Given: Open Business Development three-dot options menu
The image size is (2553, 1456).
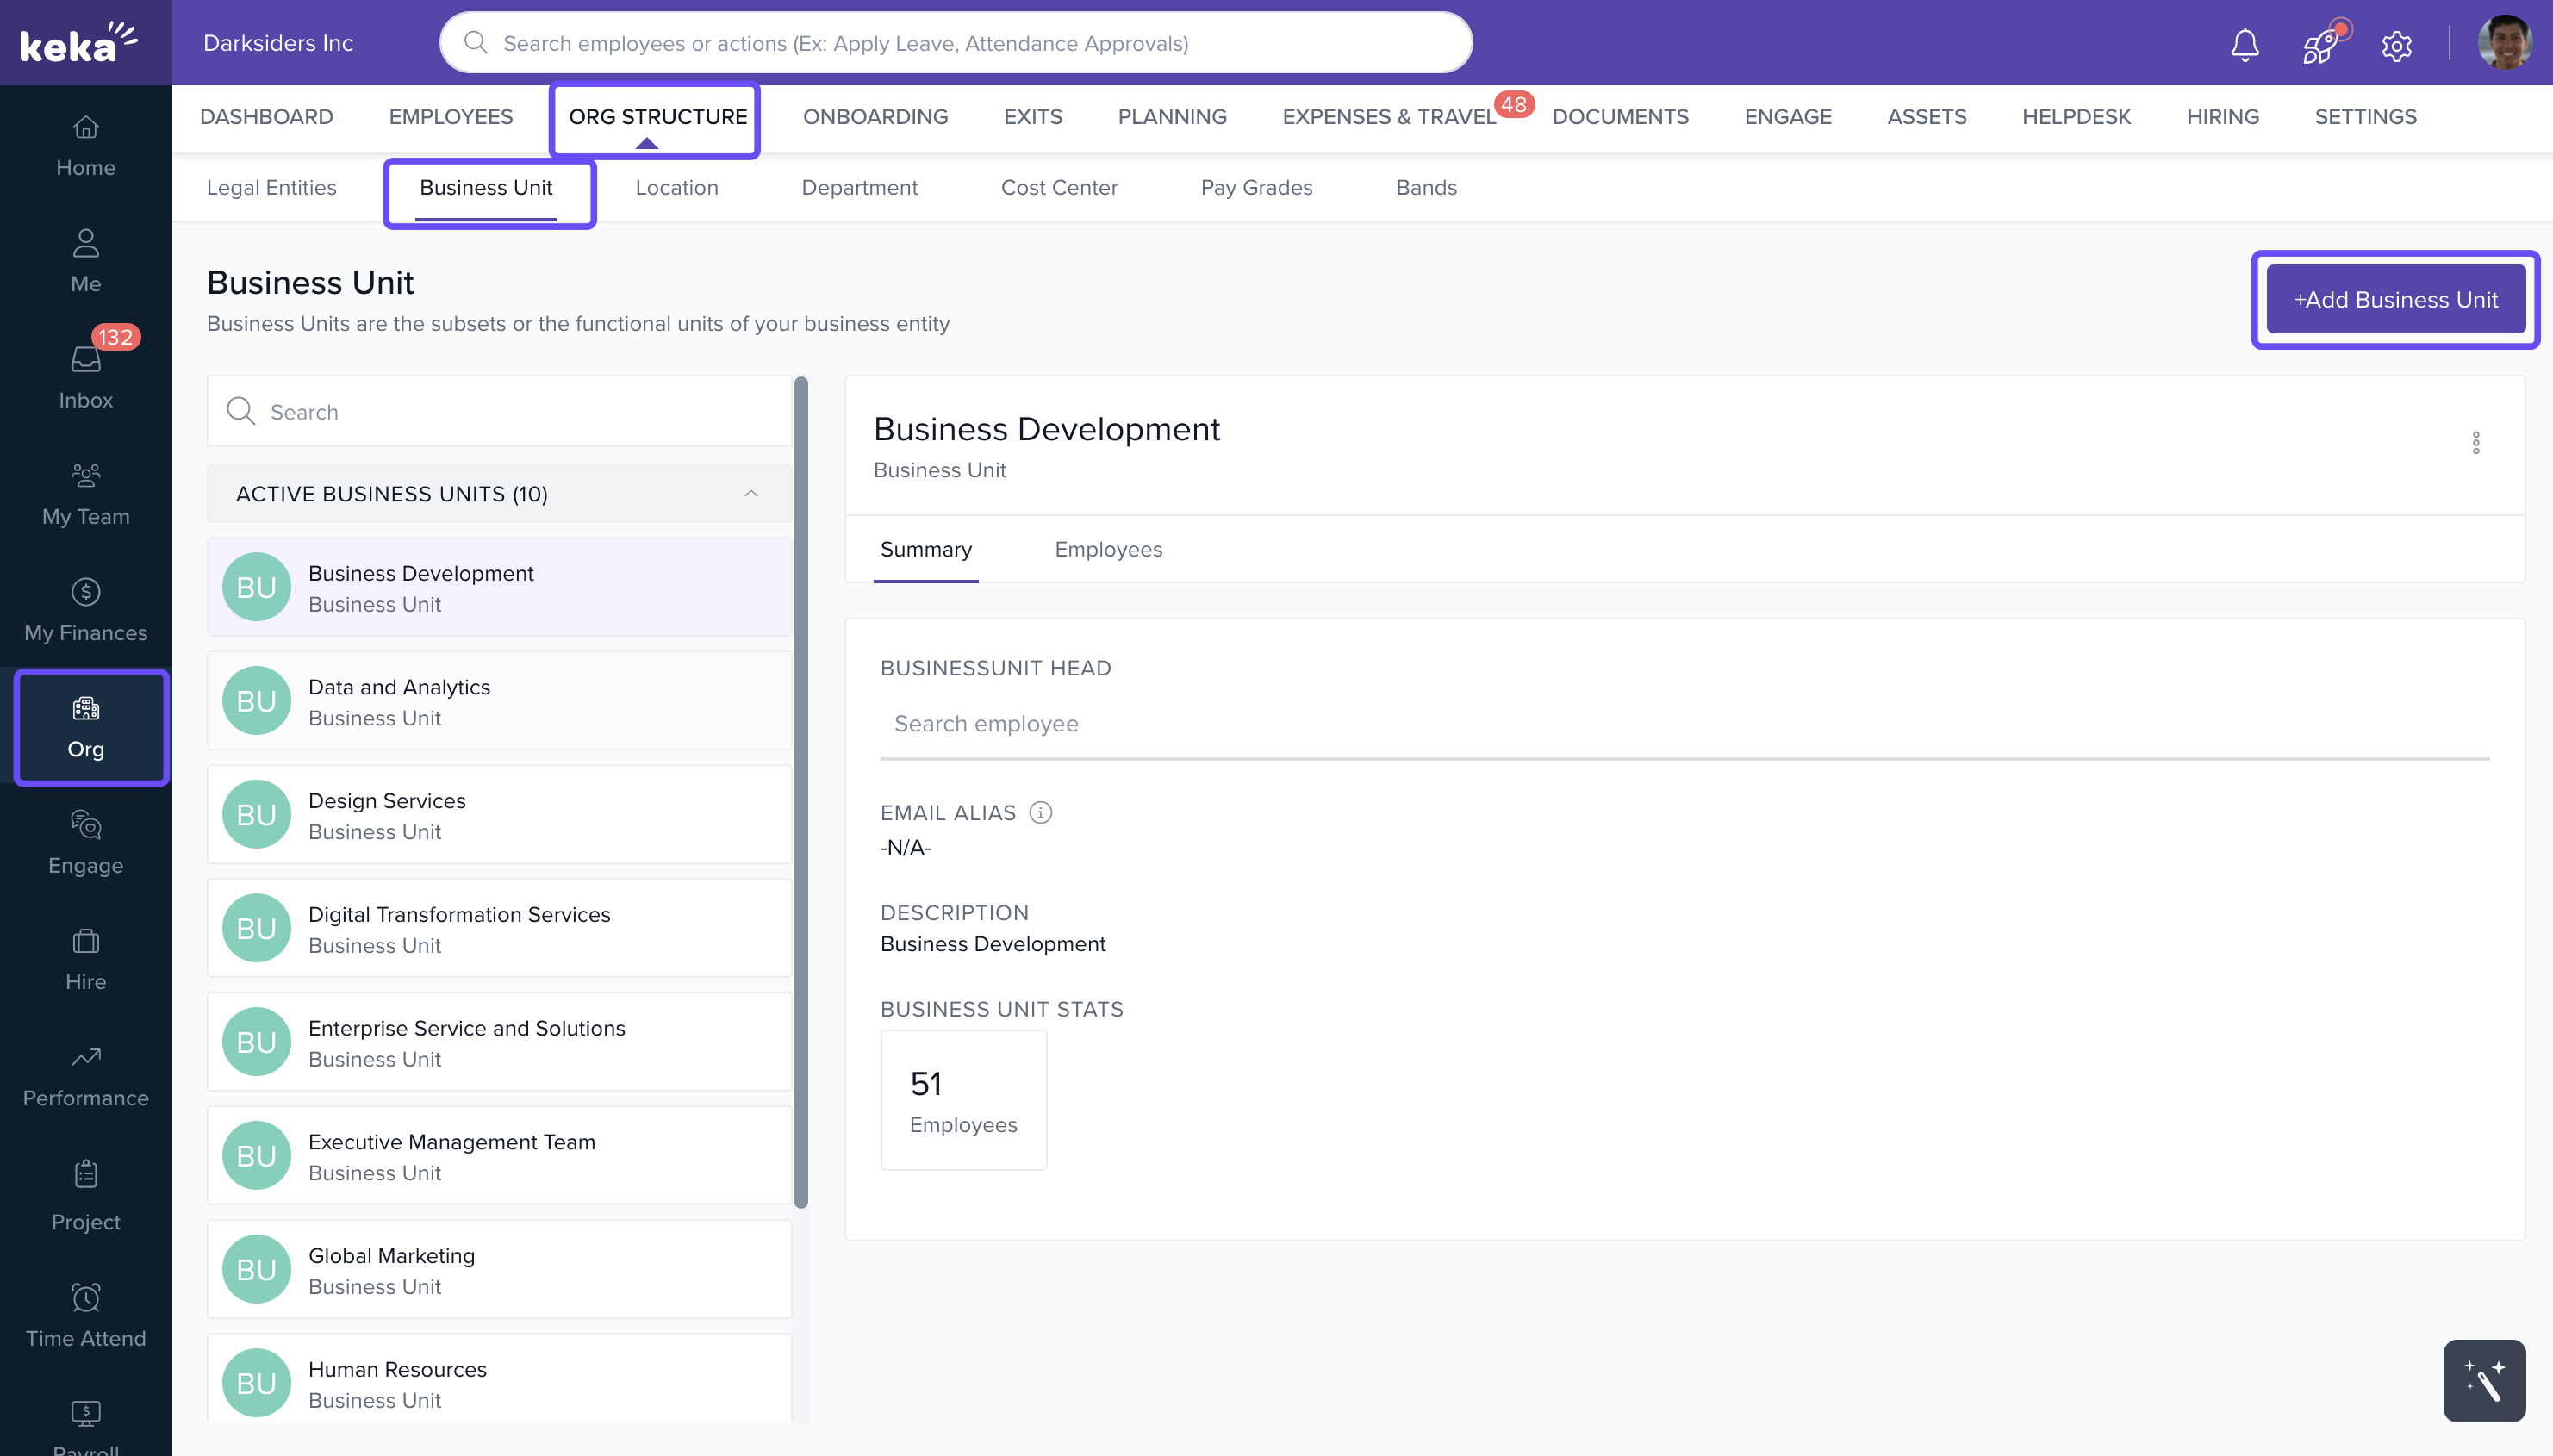Looking at the screenshot, I should pos(2475,443).
